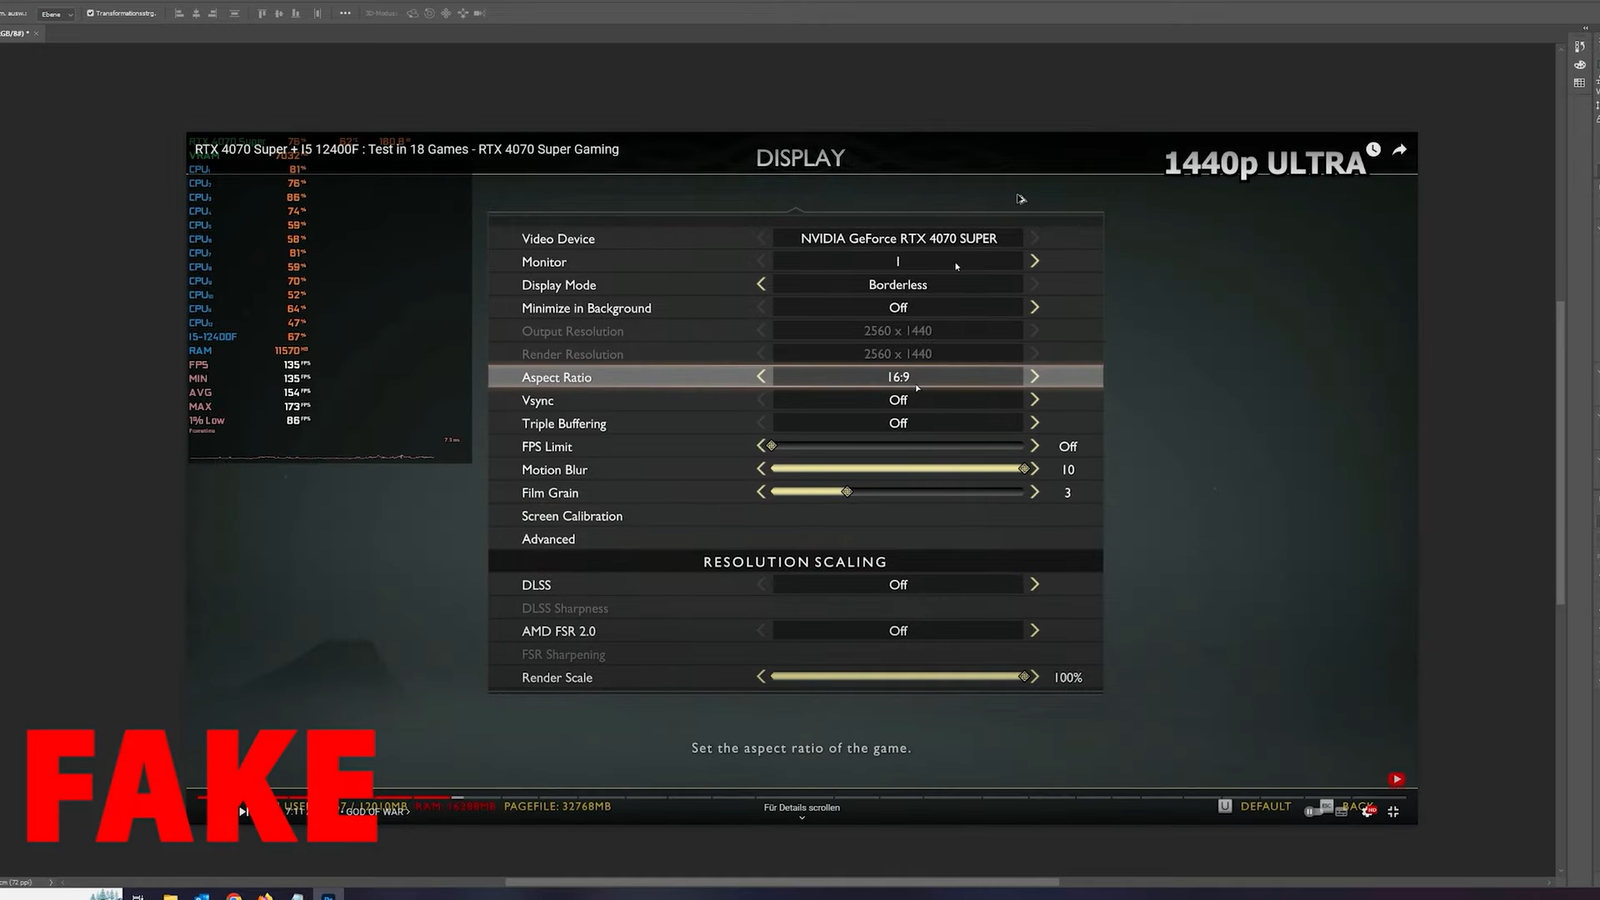Image resolution: width=1600 pixels, height=900 pixels.
Task: Collapse the right panel dock double-arrow
Action: (1586, 28)
